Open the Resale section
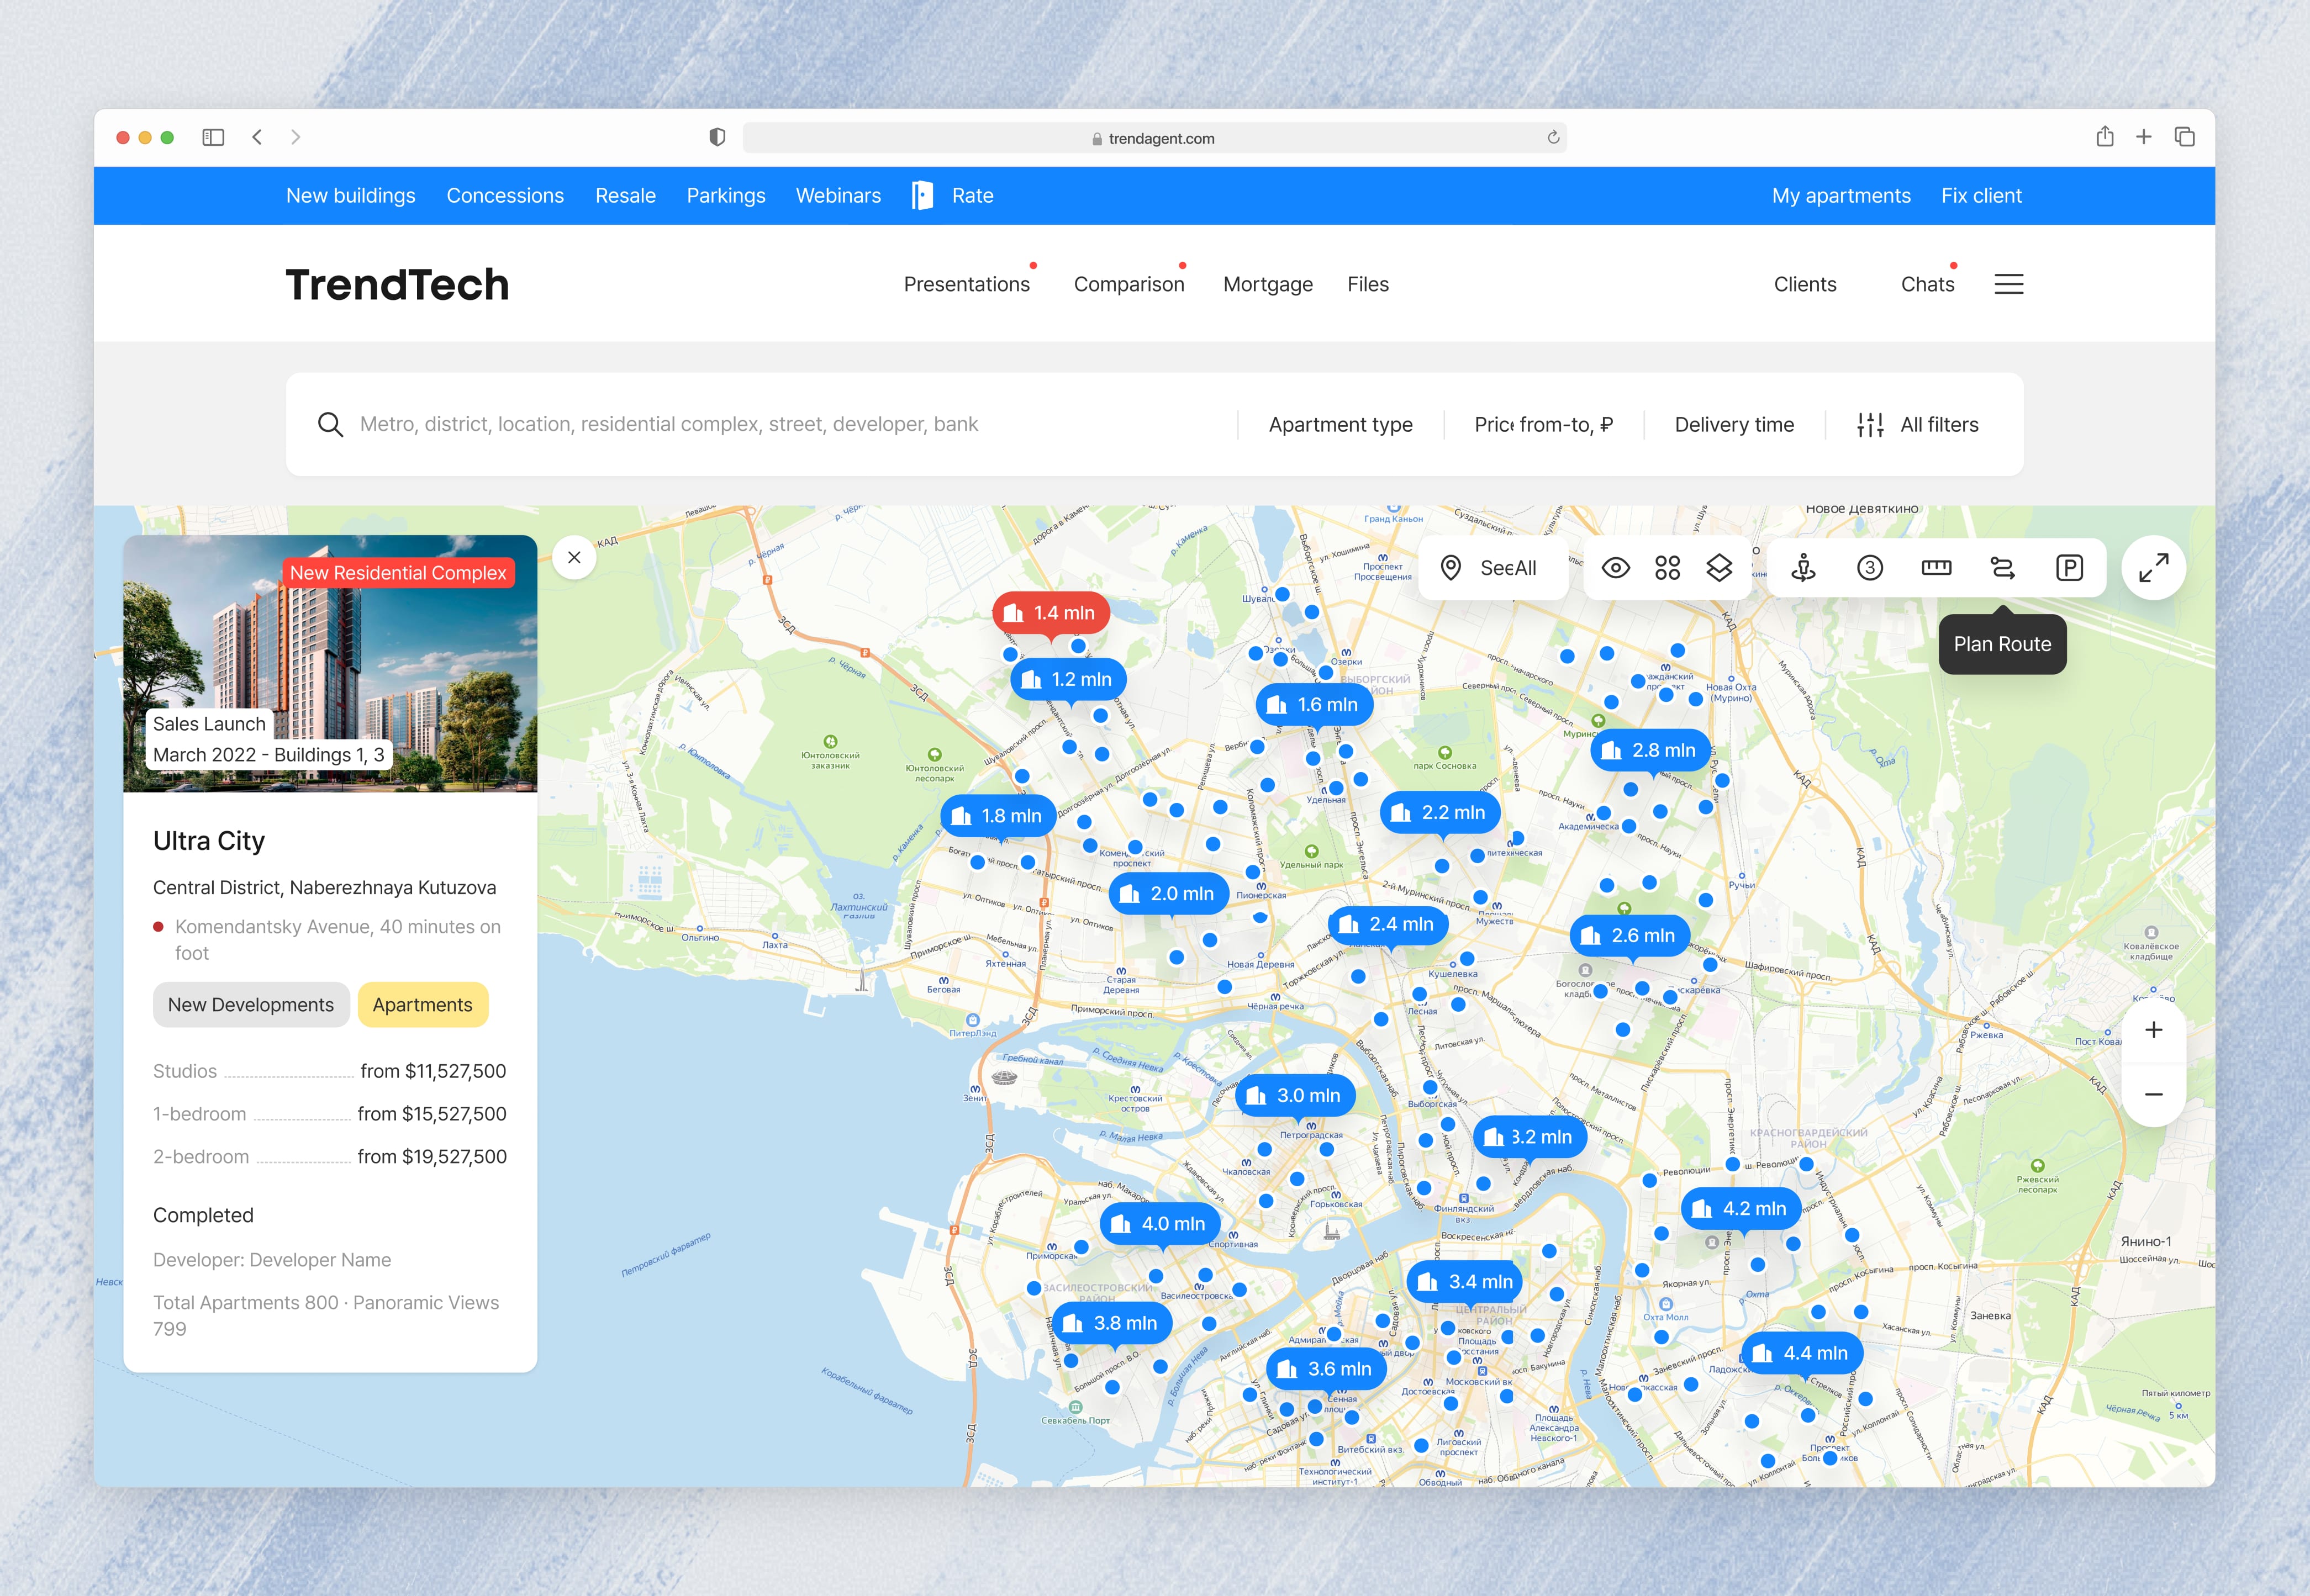 (625, 195)
